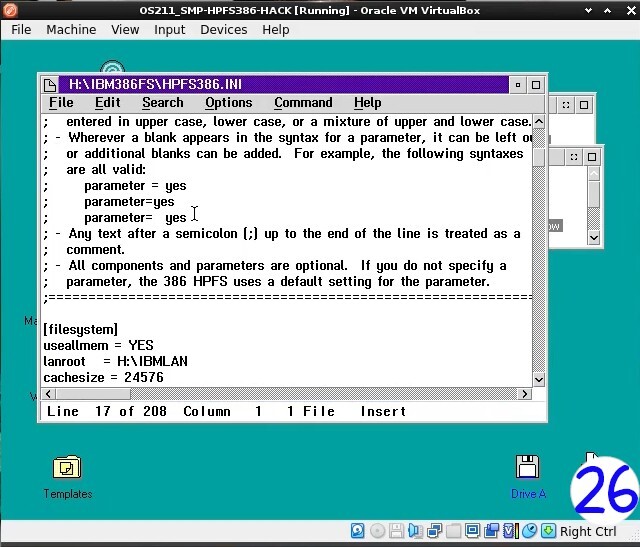This screenshot has height=547, width=640.
Task: Open VirtualBox Devices menu
Action: tap(224, 29)
